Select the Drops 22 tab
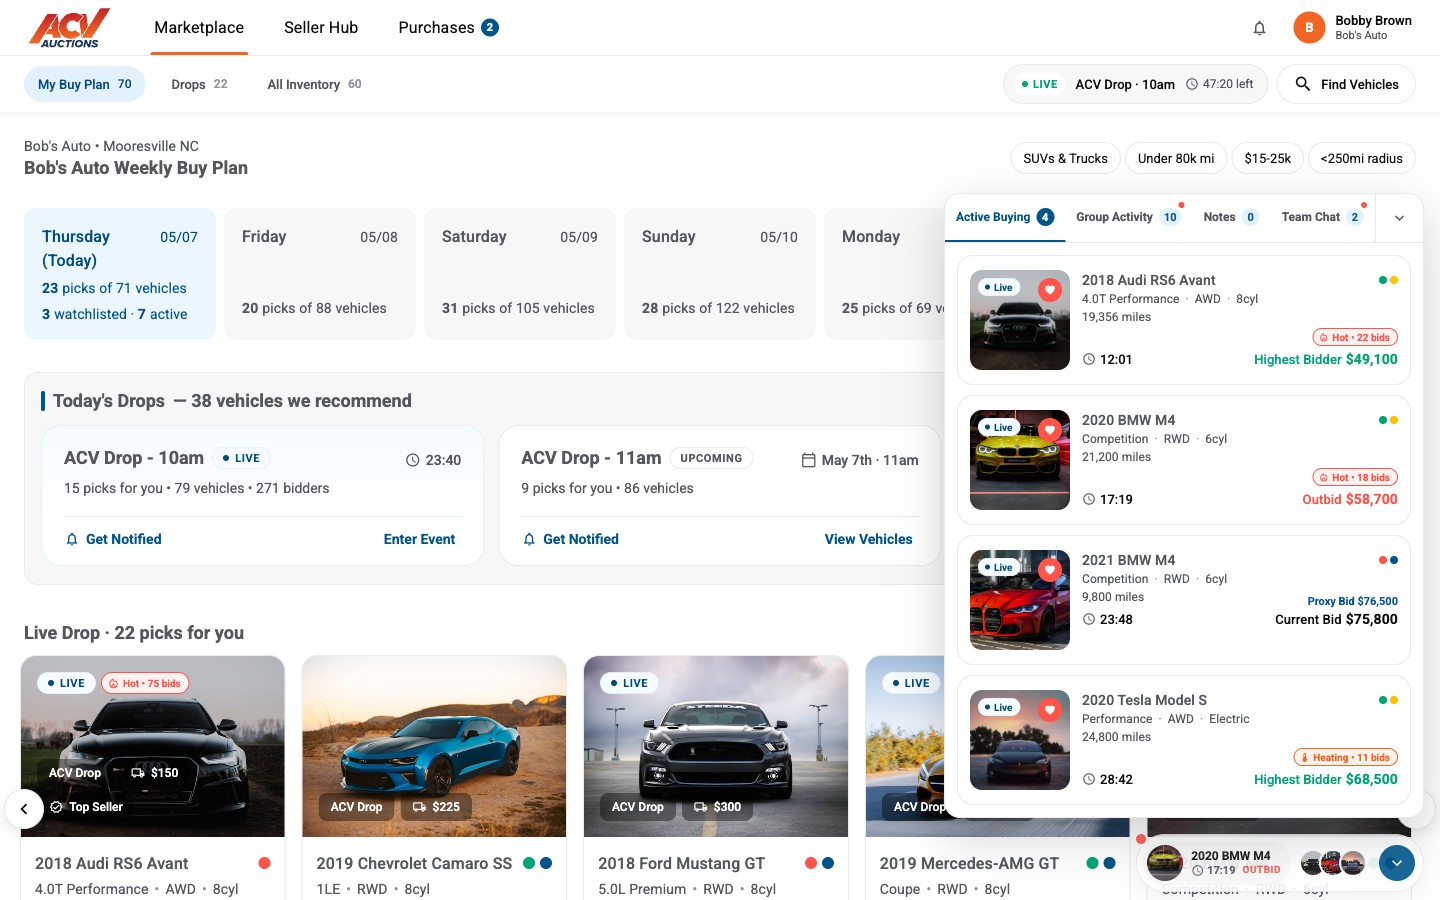This screenshot has width=1440, height=900. point(199,84)
